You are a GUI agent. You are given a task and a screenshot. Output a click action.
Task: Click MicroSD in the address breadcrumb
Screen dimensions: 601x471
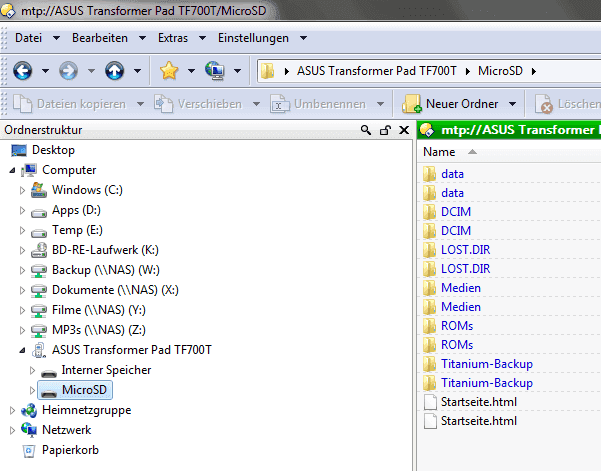(x=500, y=71)
